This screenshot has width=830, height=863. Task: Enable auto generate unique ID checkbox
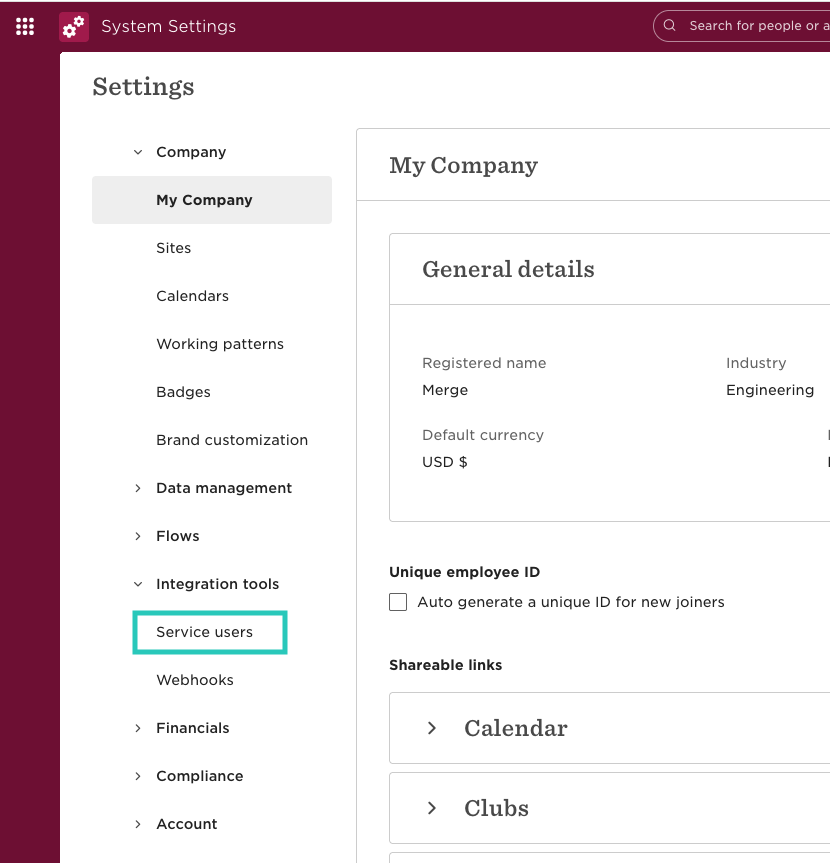click(x=398, y=602)
